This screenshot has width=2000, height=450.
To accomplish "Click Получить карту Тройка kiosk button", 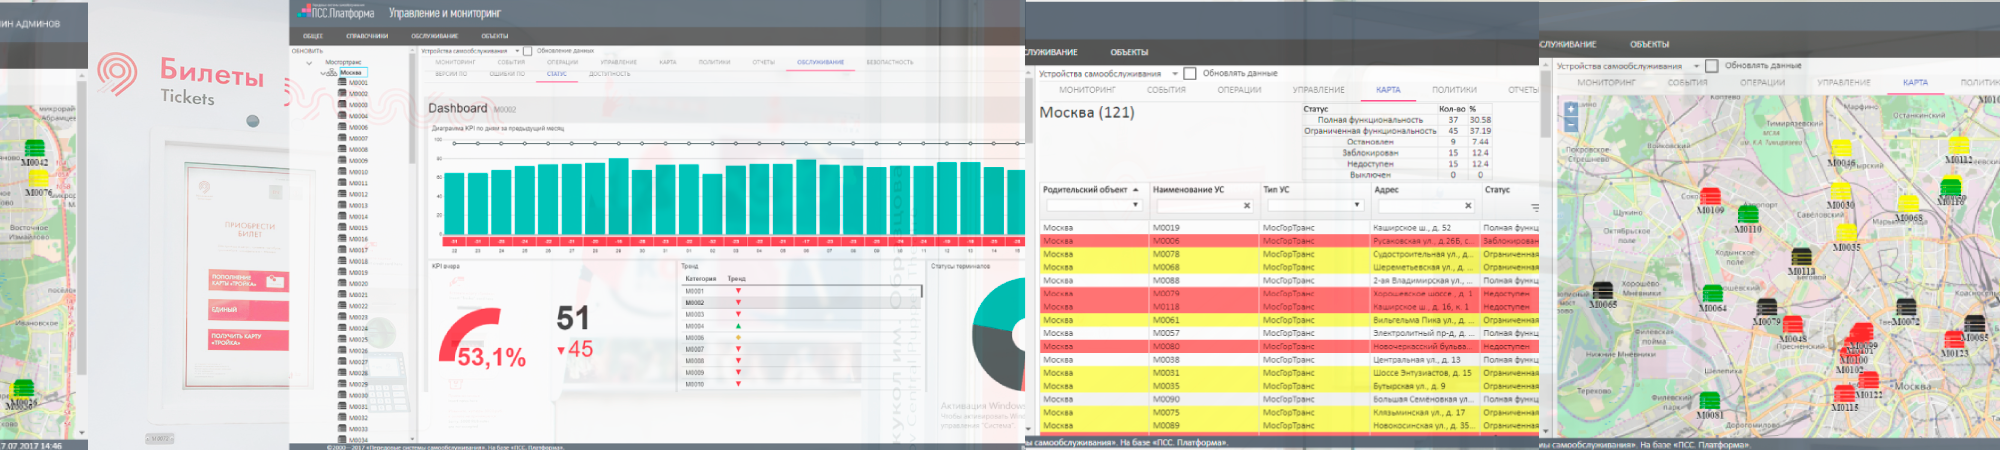I will (x=249, y=340).
